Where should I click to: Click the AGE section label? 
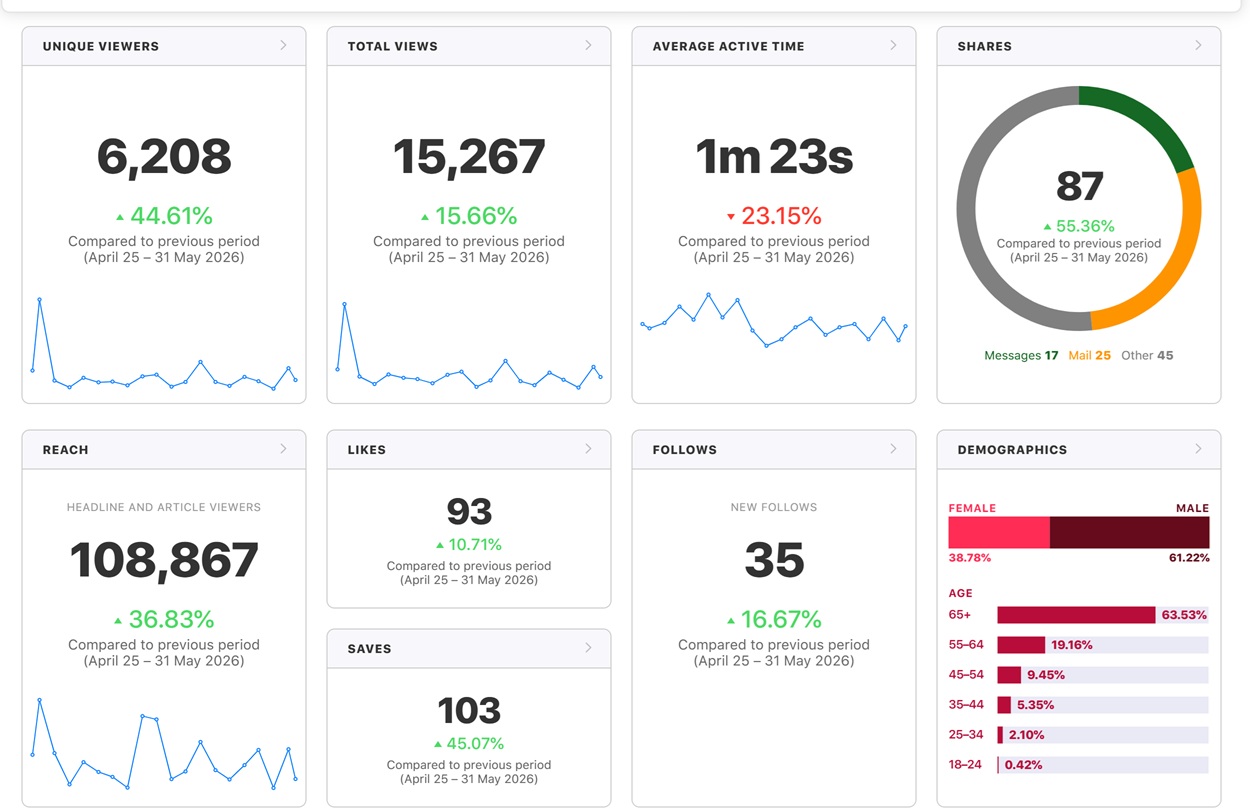pos(960,593)
